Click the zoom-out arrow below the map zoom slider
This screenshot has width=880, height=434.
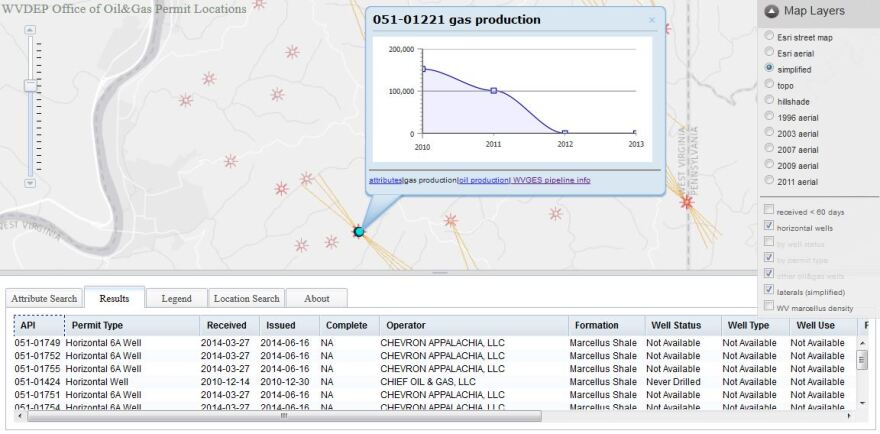click(30, 183)
